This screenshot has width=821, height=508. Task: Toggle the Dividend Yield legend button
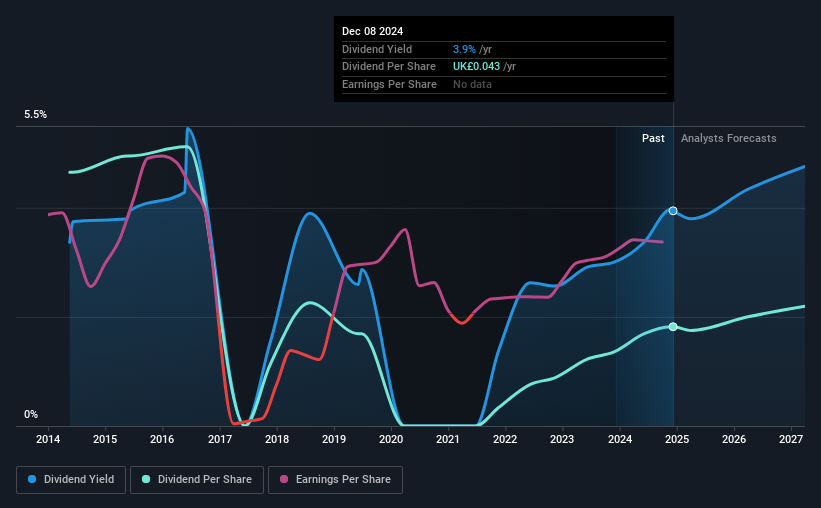[x=71, y=480]
